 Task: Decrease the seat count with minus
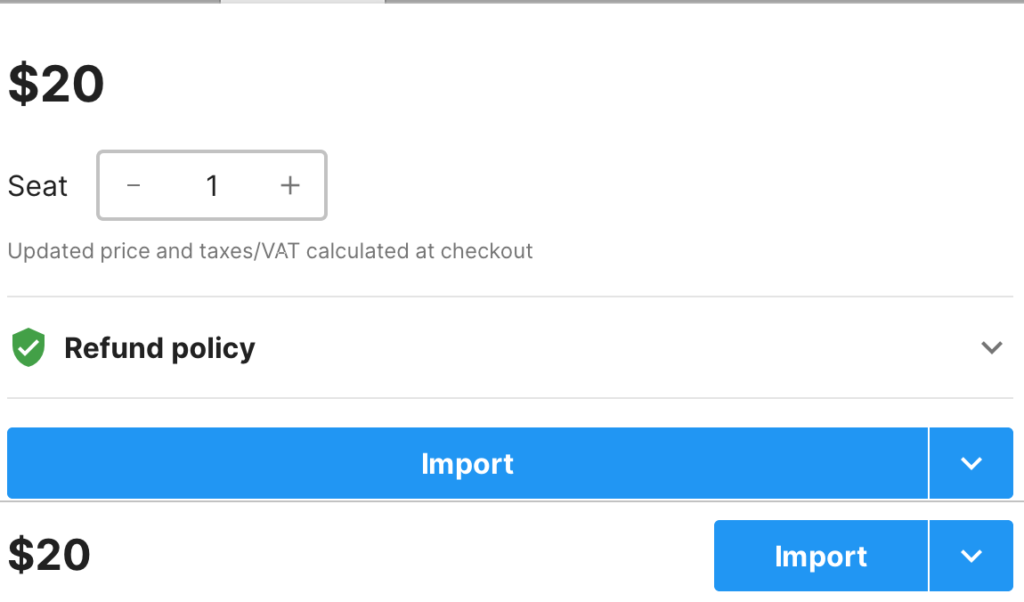(x=134, y=186)
